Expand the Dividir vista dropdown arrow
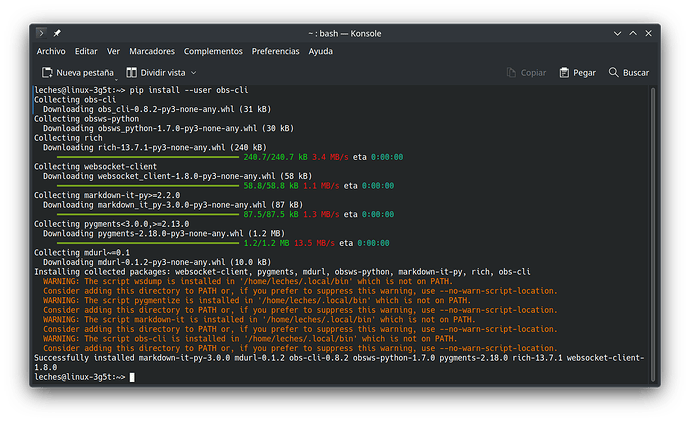The height and width of the screenshot is (422, 690). (194, 73)
